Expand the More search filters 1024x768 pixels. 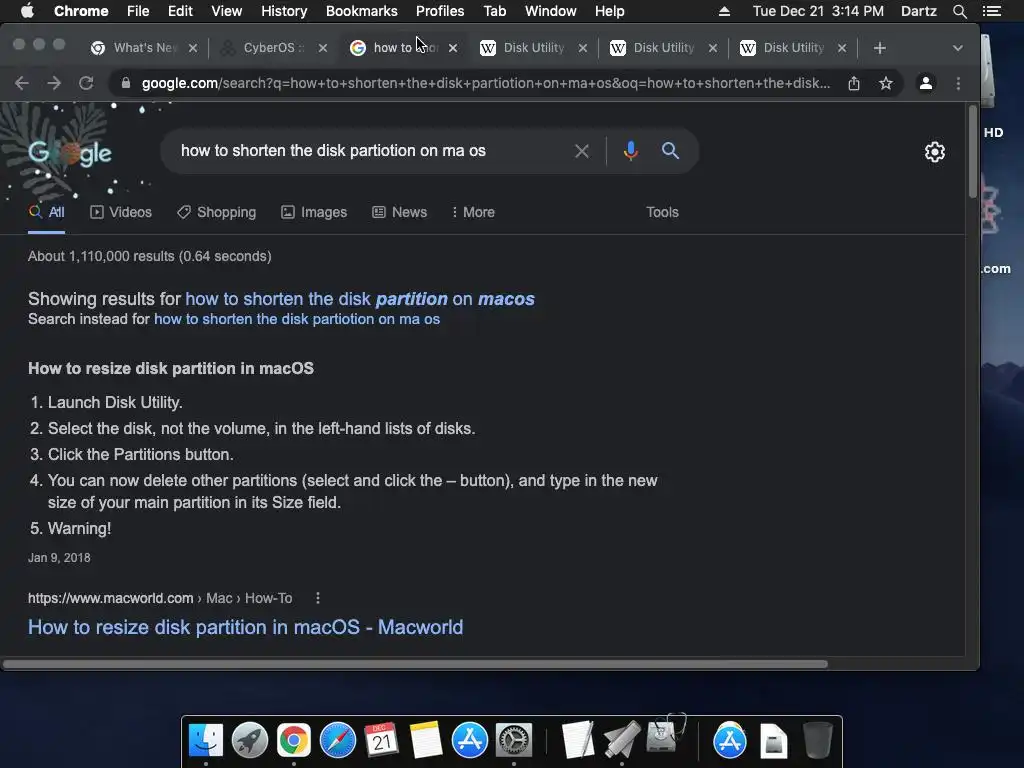click(473, 212)
